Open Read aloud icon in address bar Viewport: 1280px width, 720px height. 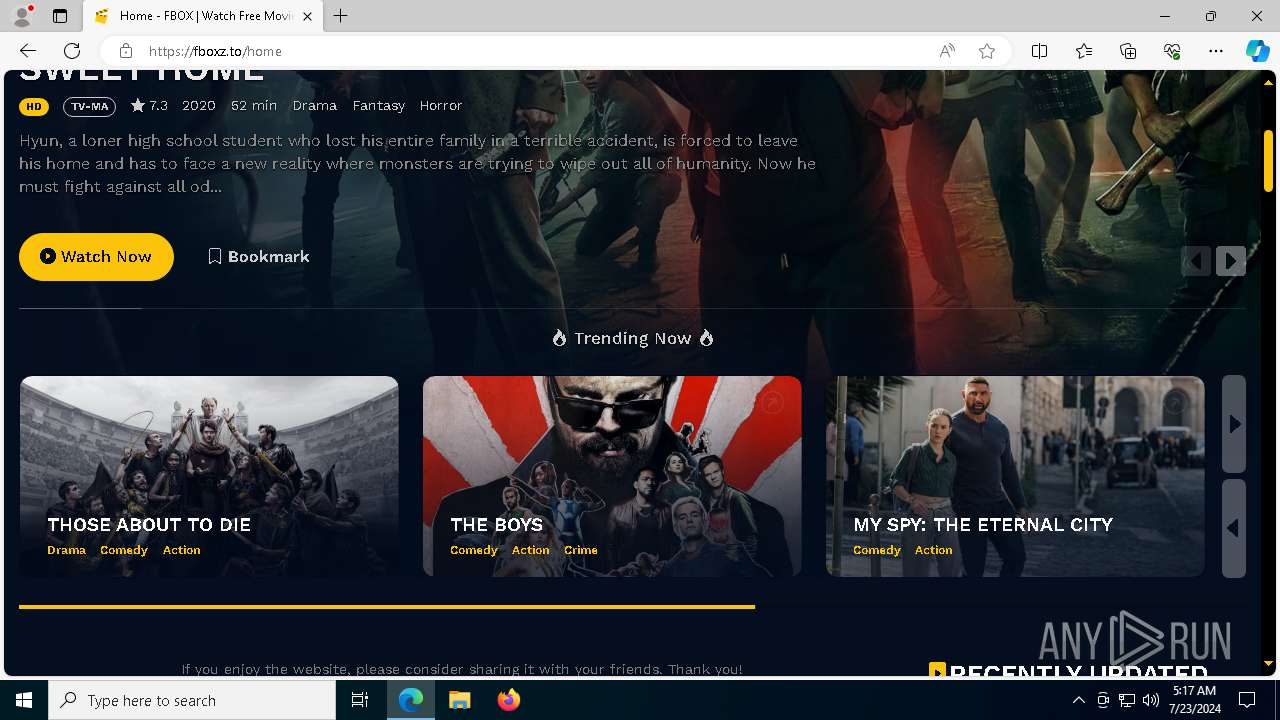(x=947, y=51)
